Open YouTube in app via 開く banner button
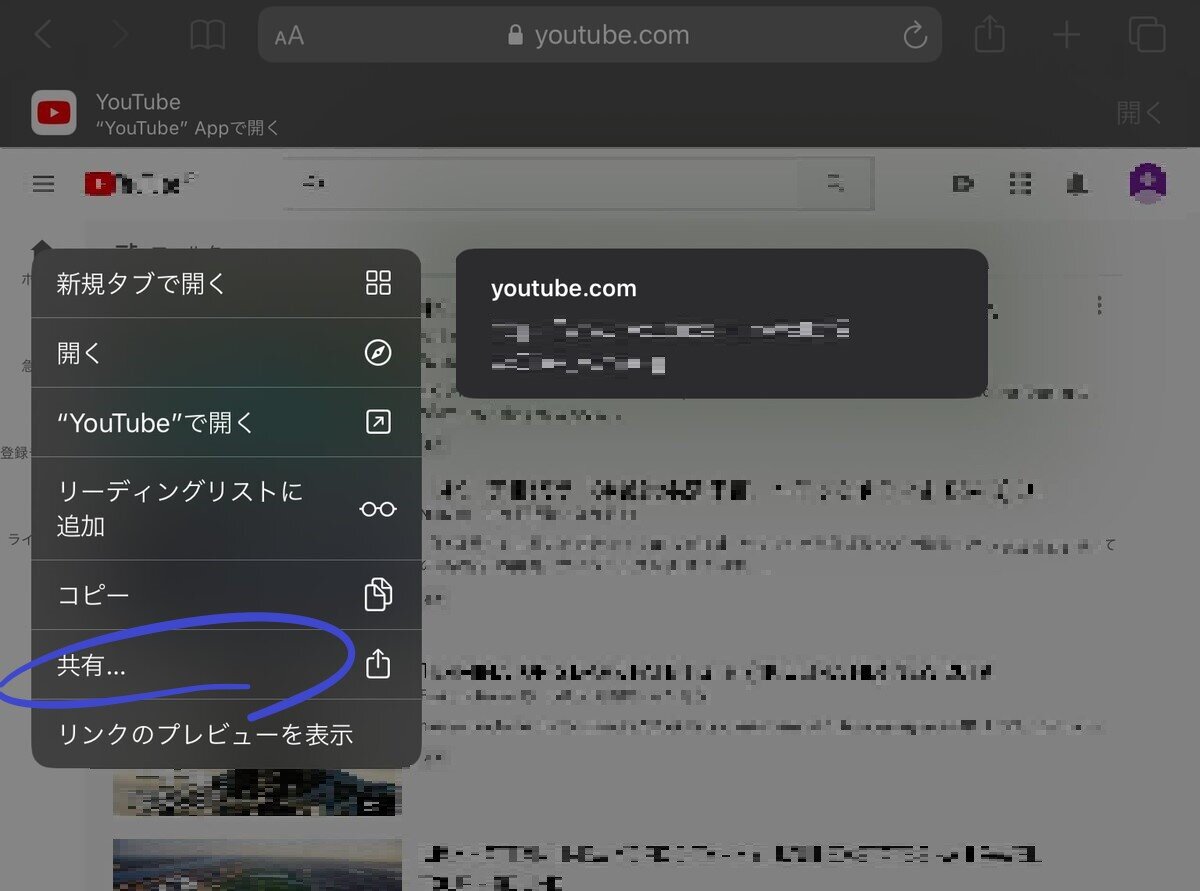1200x891 pixels. click(x=1139, y=112)
